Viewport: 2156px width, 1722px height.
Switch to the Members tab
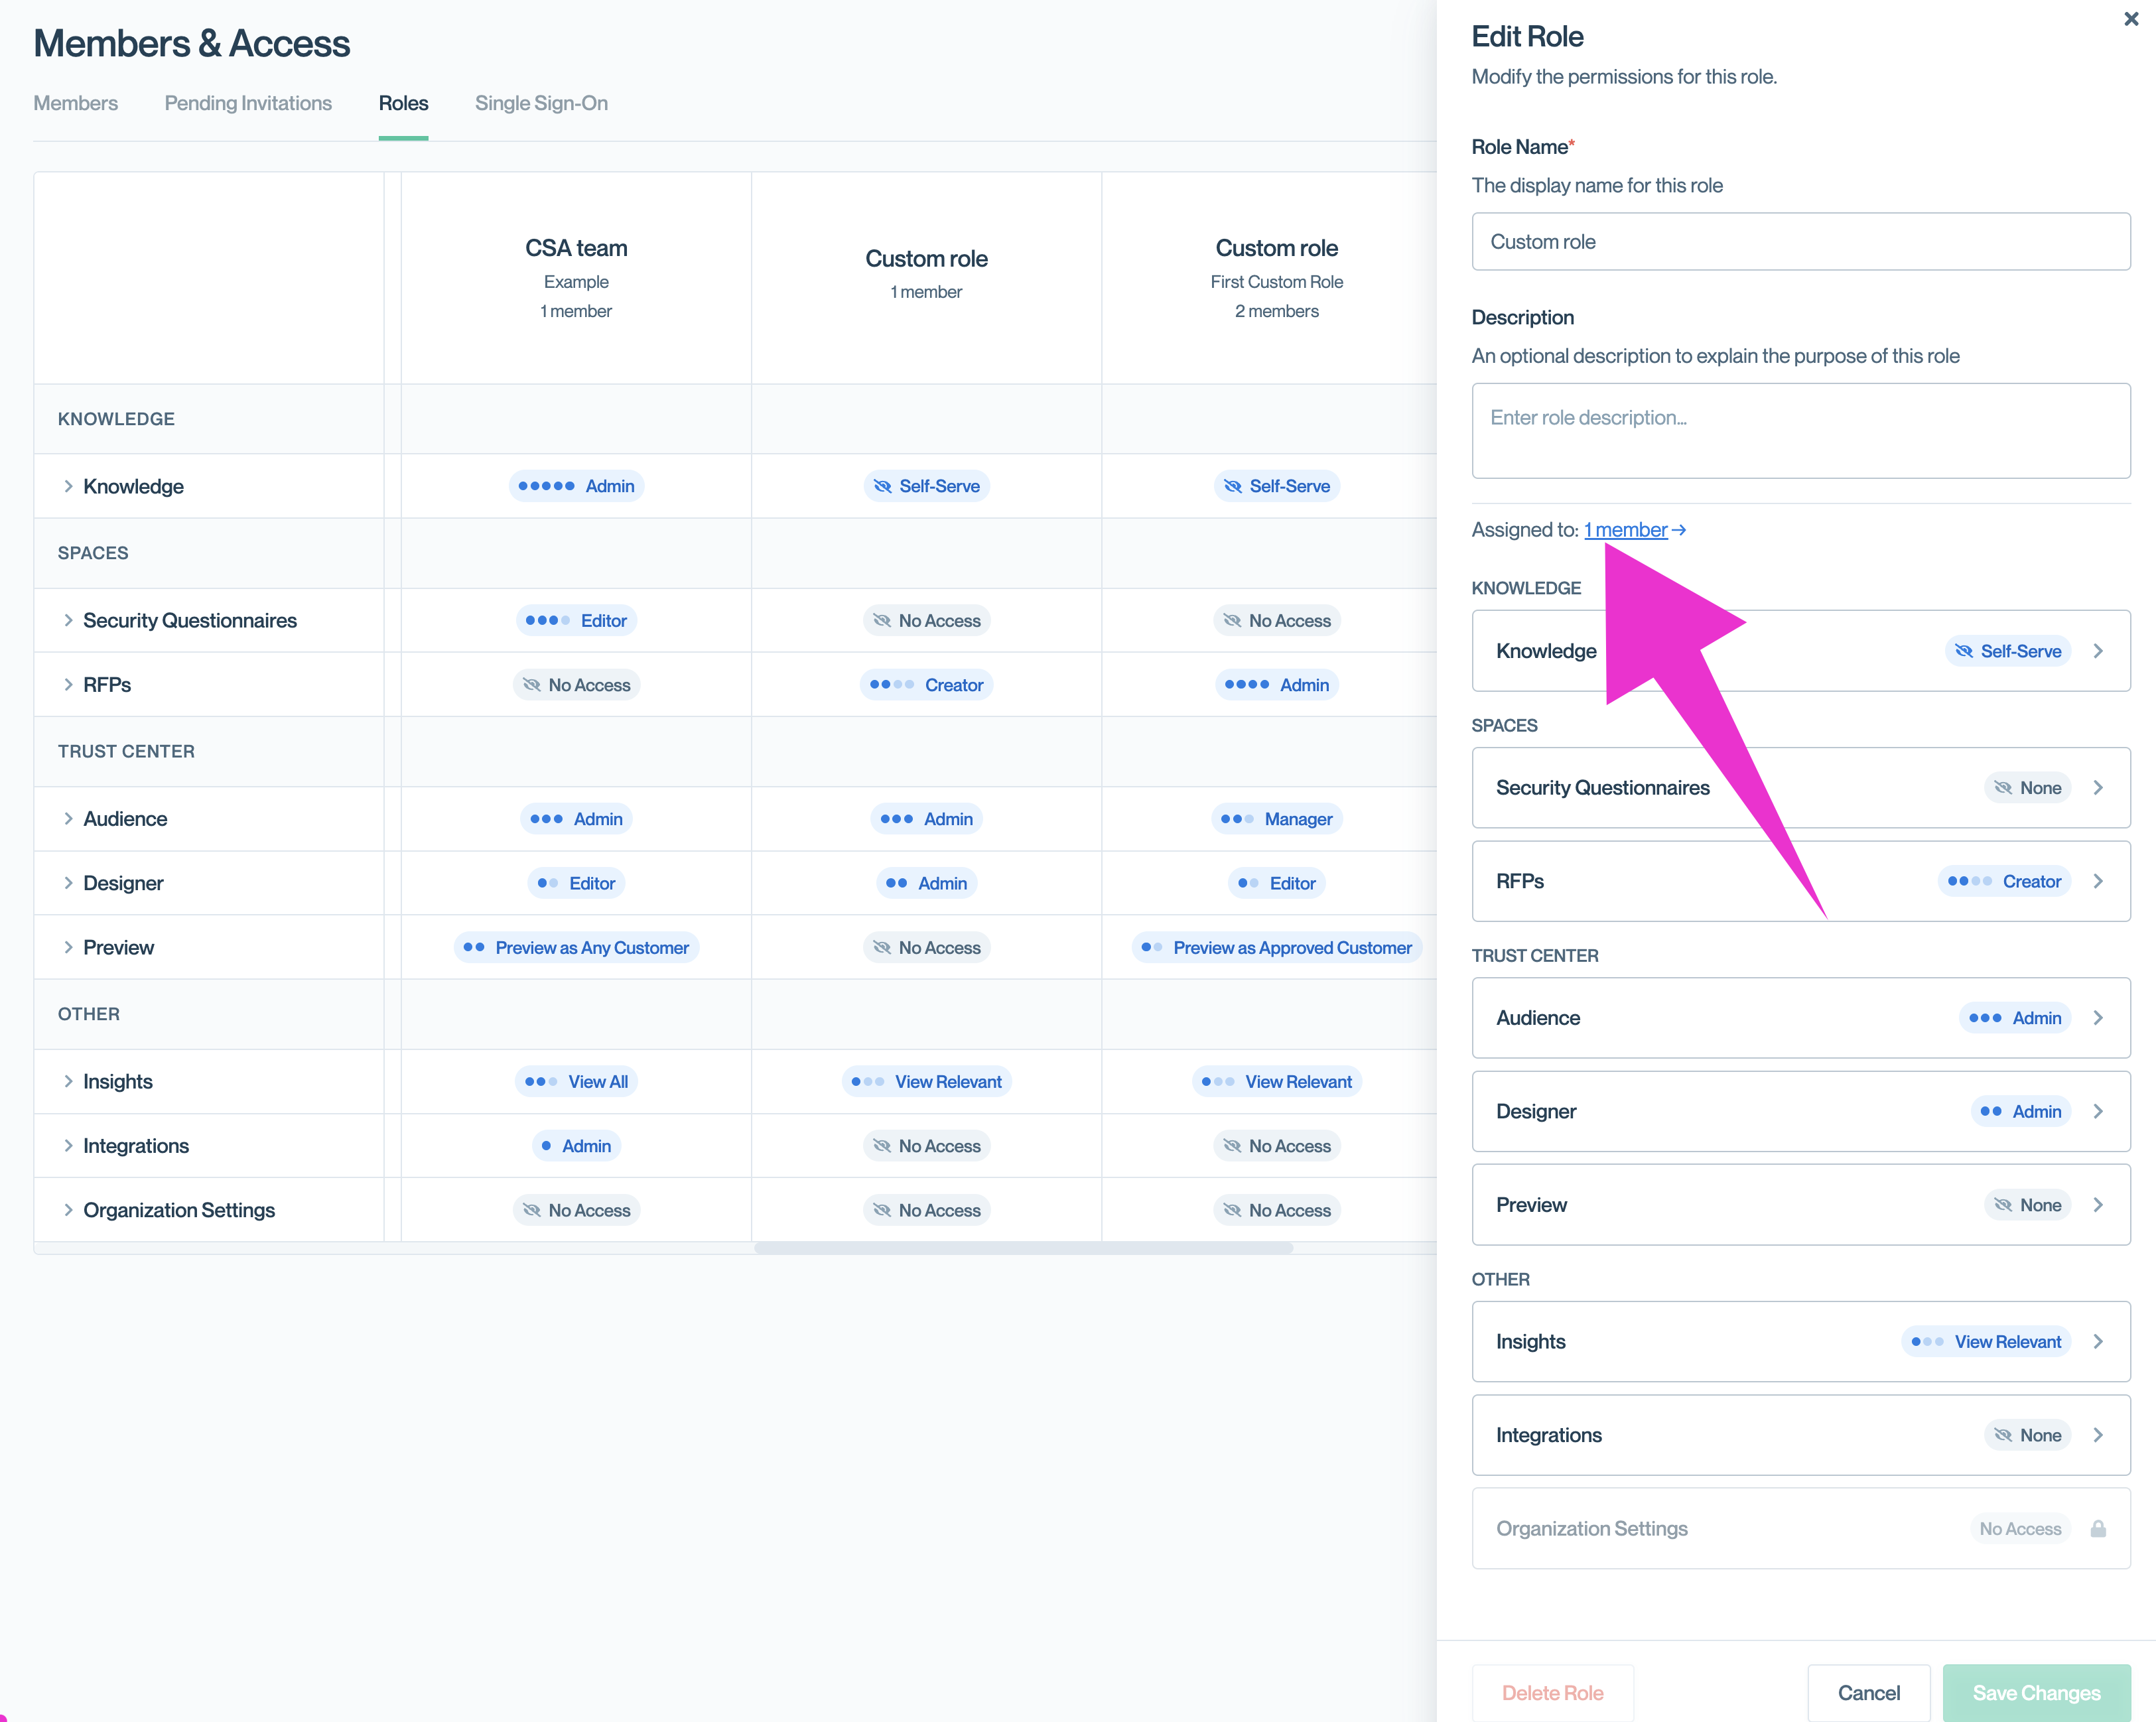click(75, 103)
